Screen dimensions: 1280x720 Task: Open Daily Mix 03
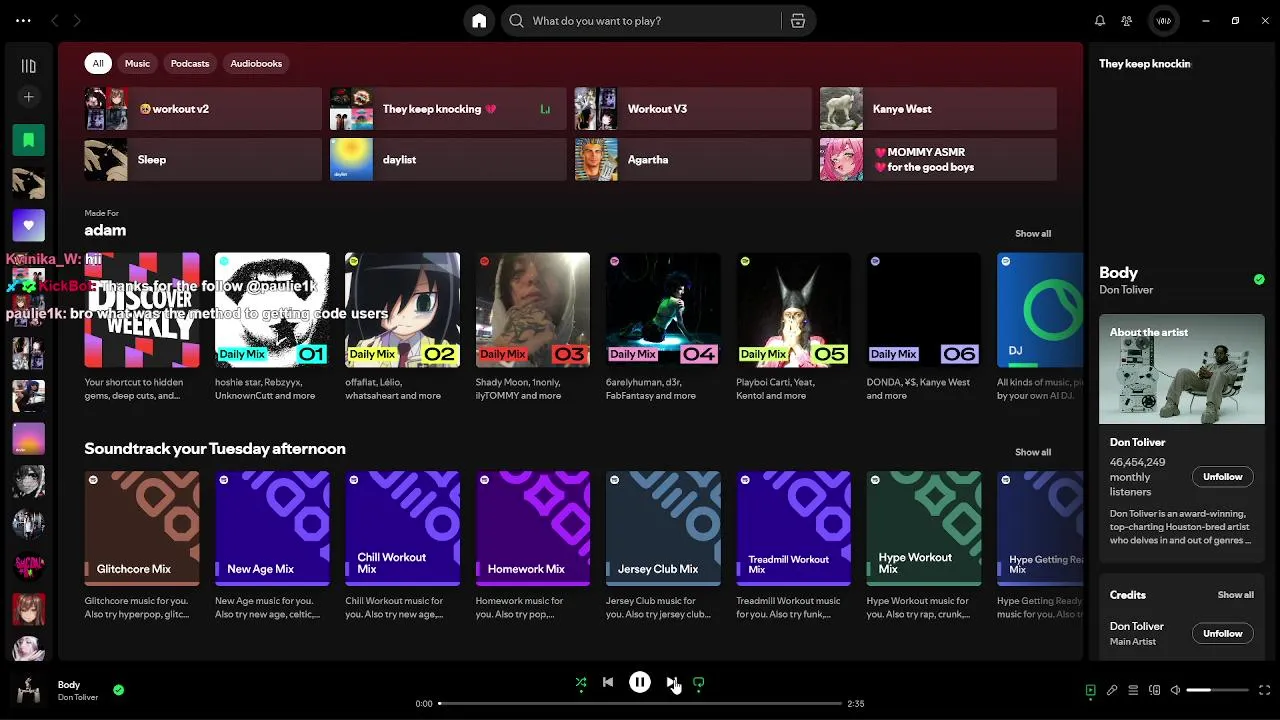click(533, 310)
